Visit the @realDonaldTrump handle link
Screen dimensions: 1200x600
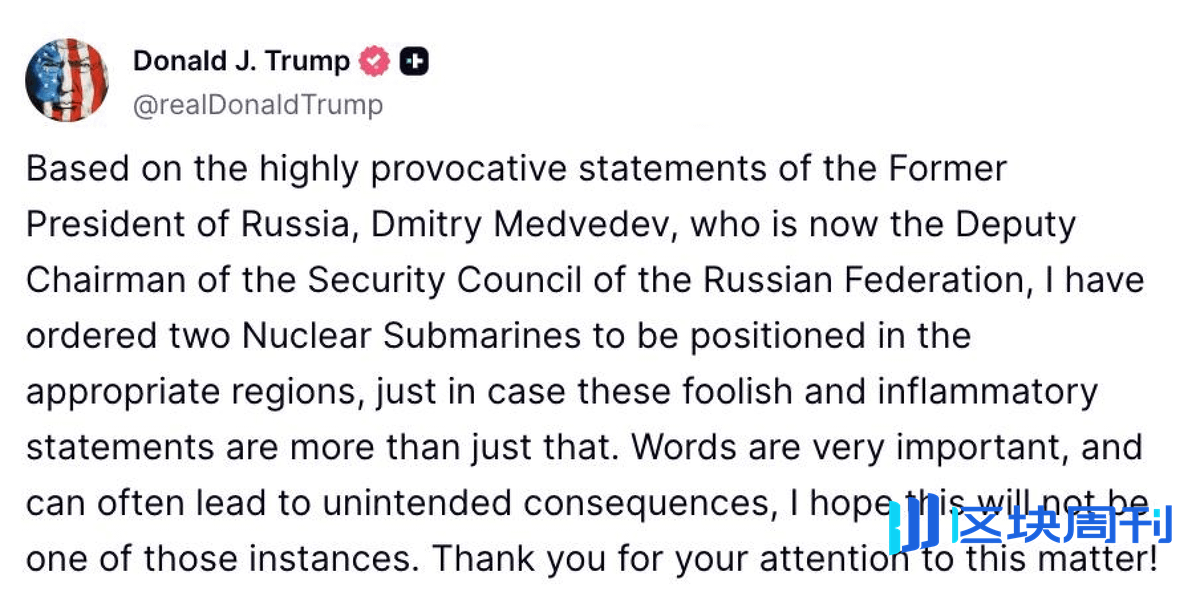[258, 105]
